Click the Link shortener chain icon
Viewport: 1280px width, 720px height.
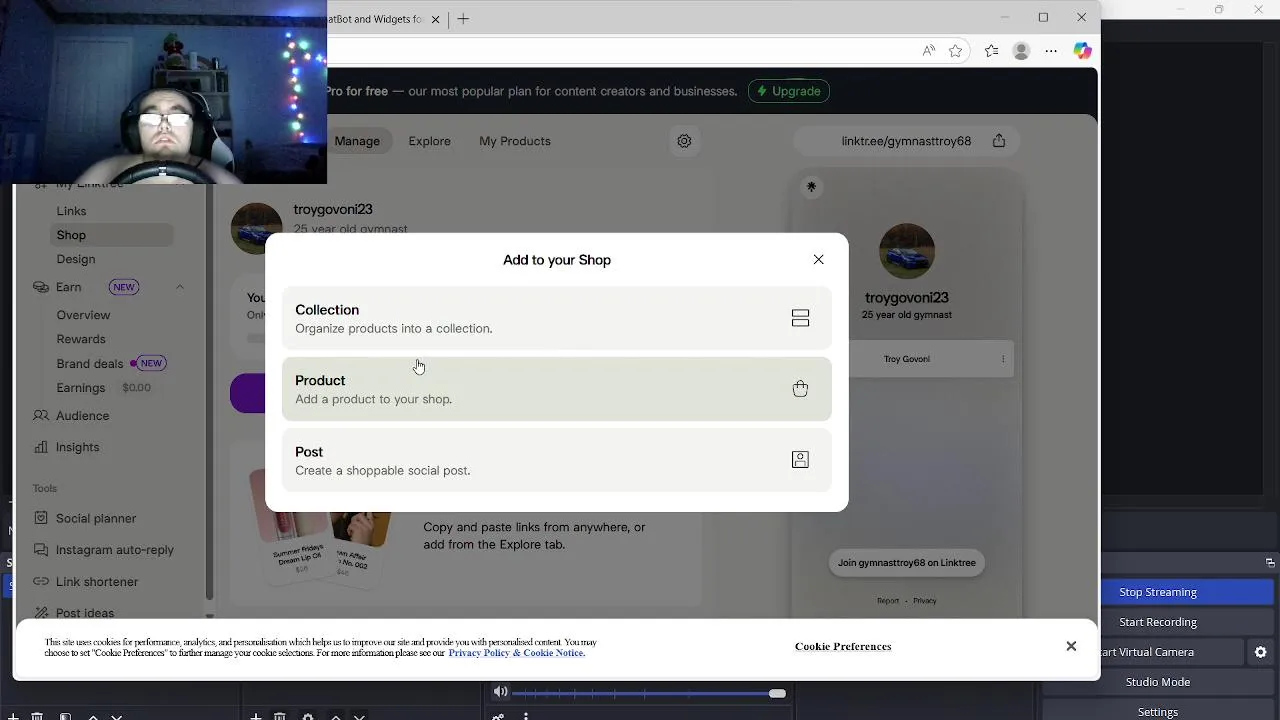click(x=41, y=581)
